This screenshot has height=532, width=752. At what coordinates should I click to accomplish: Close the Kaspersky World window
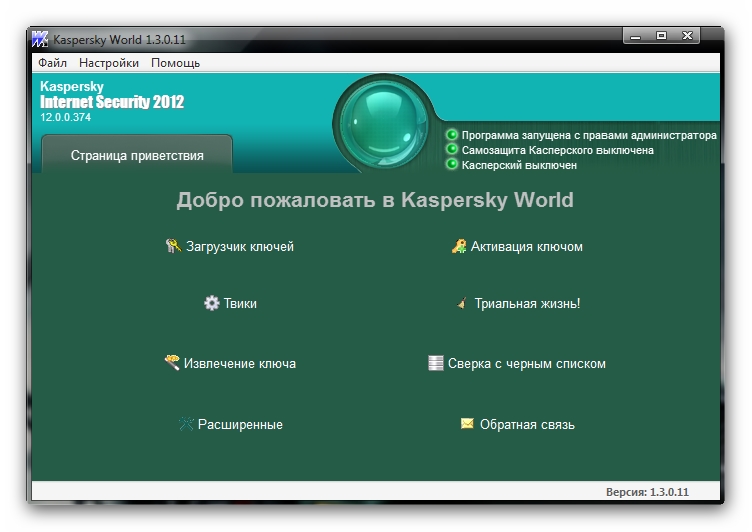687,36
